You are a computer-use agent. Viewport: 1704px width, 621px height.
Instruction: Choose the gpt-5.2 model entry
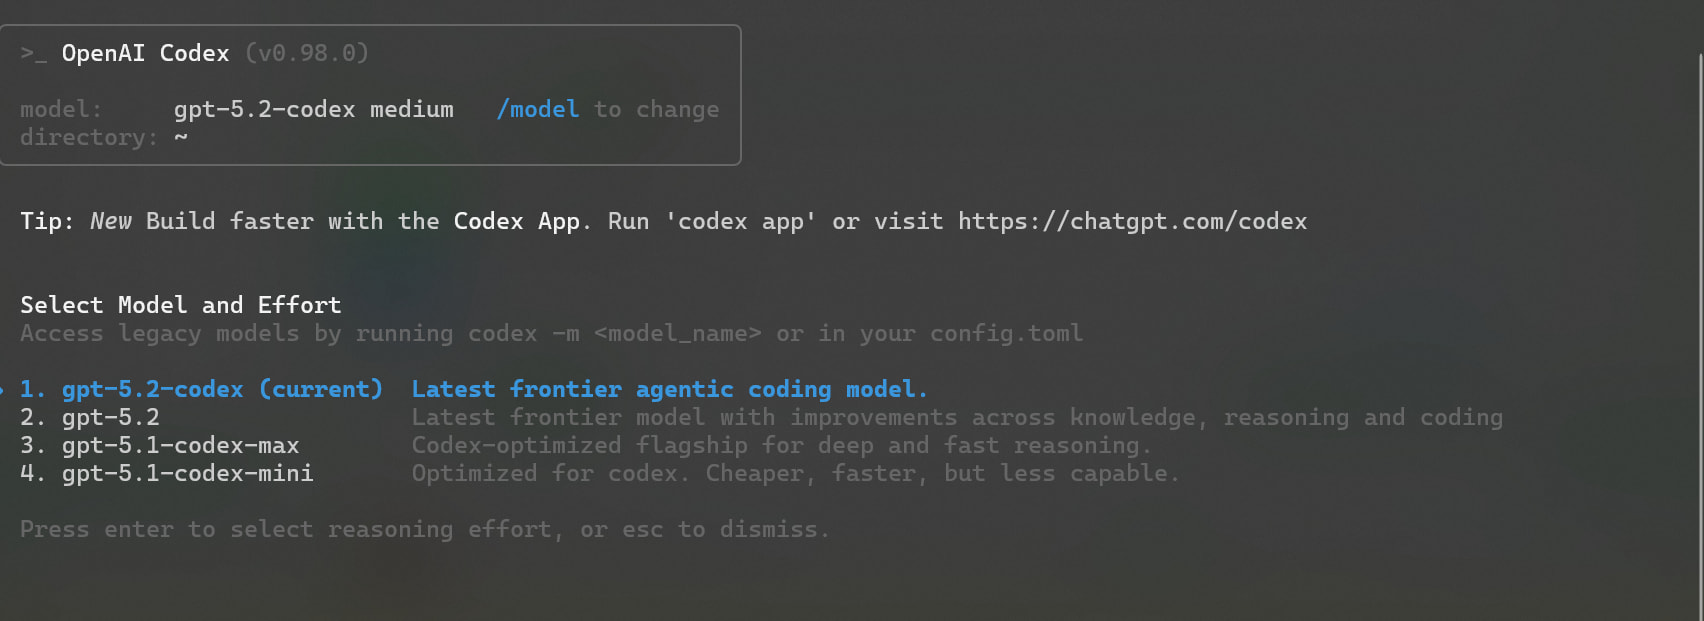point(110,417)
